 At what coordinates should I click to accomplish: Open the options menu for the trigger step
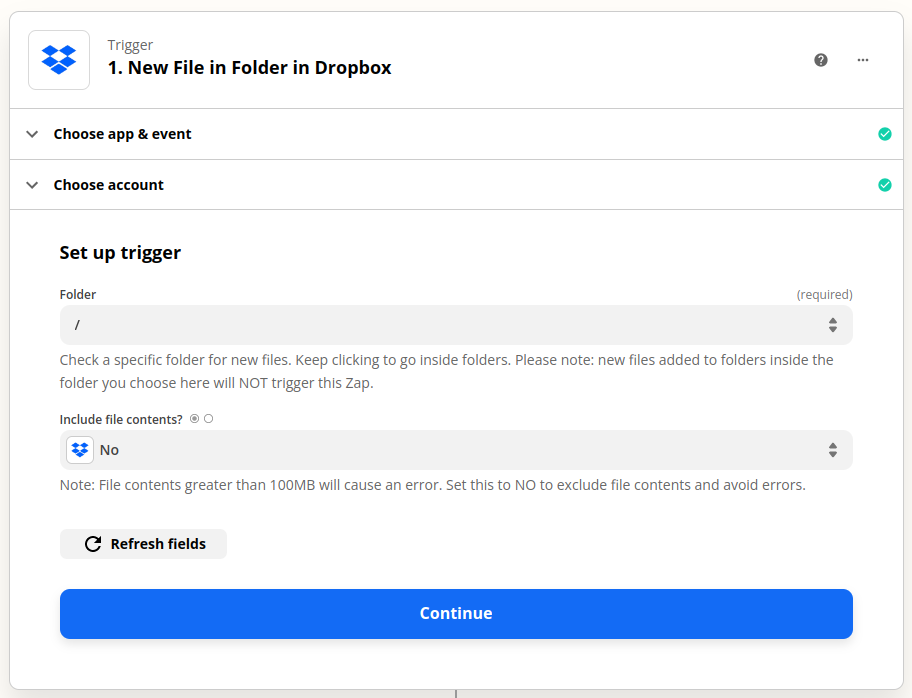[862, 60]
